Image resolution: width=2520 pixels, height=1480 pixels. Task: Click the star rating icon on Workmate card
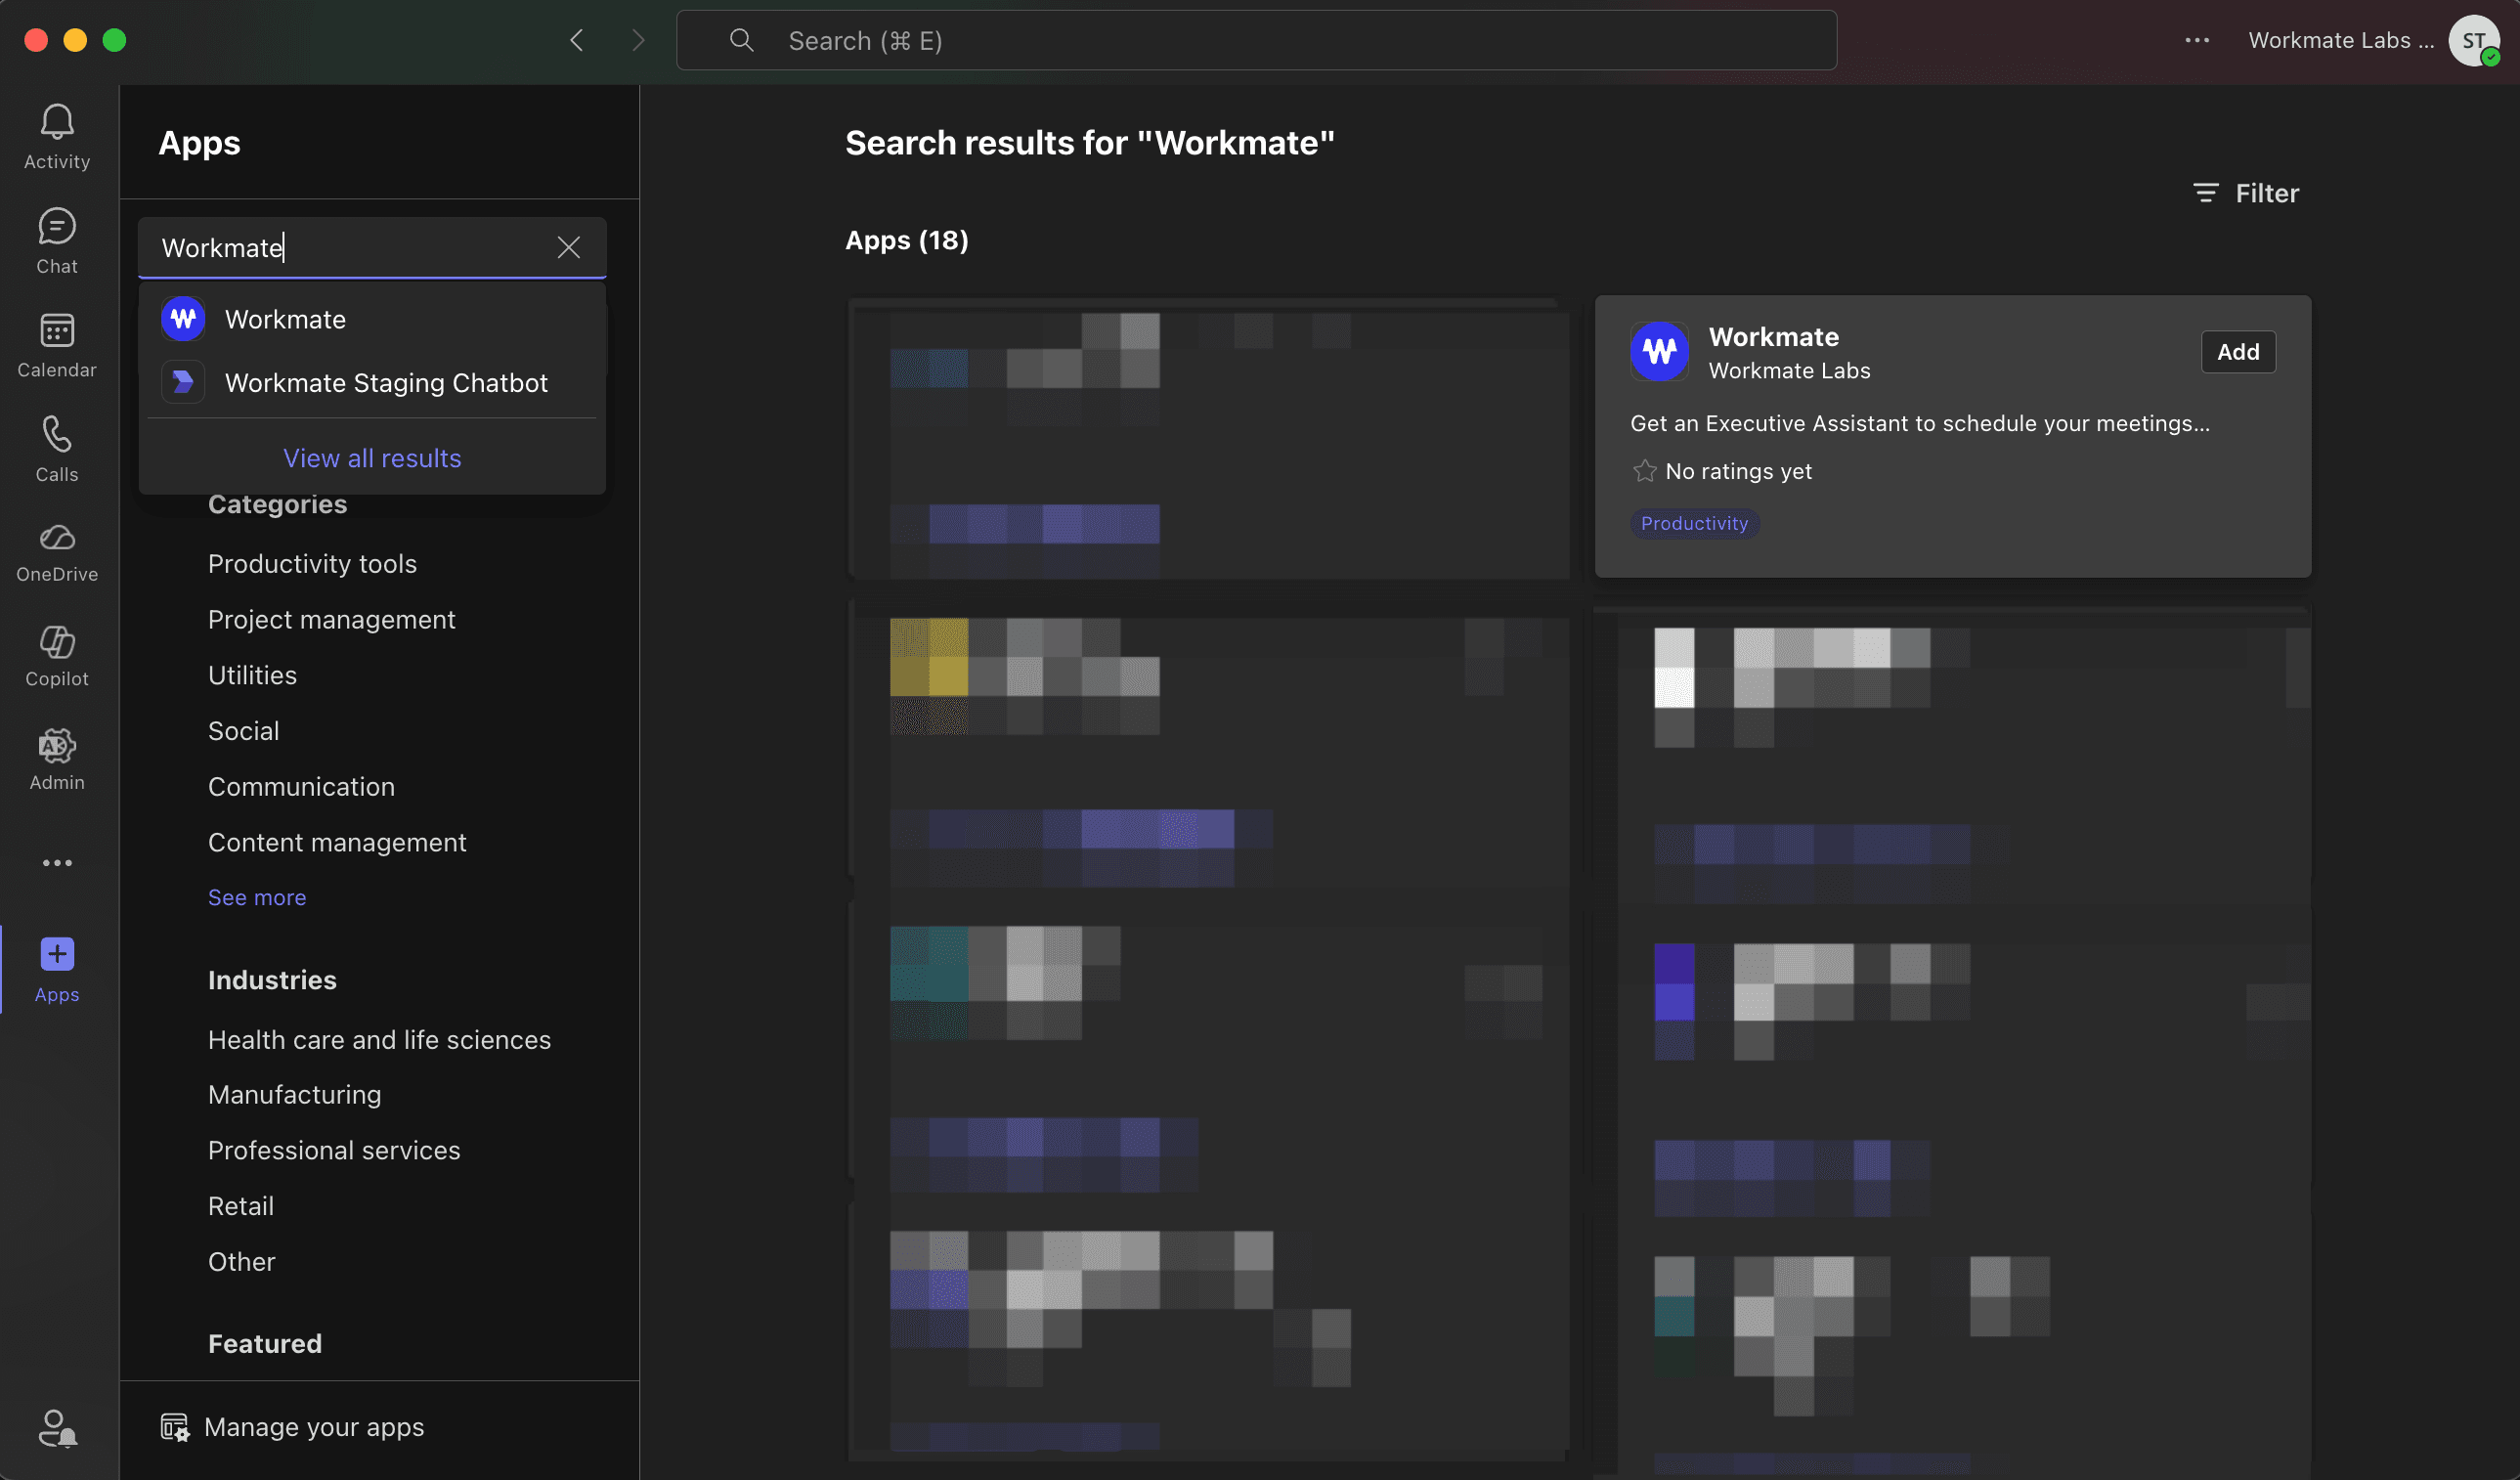tap(1644, 471)
